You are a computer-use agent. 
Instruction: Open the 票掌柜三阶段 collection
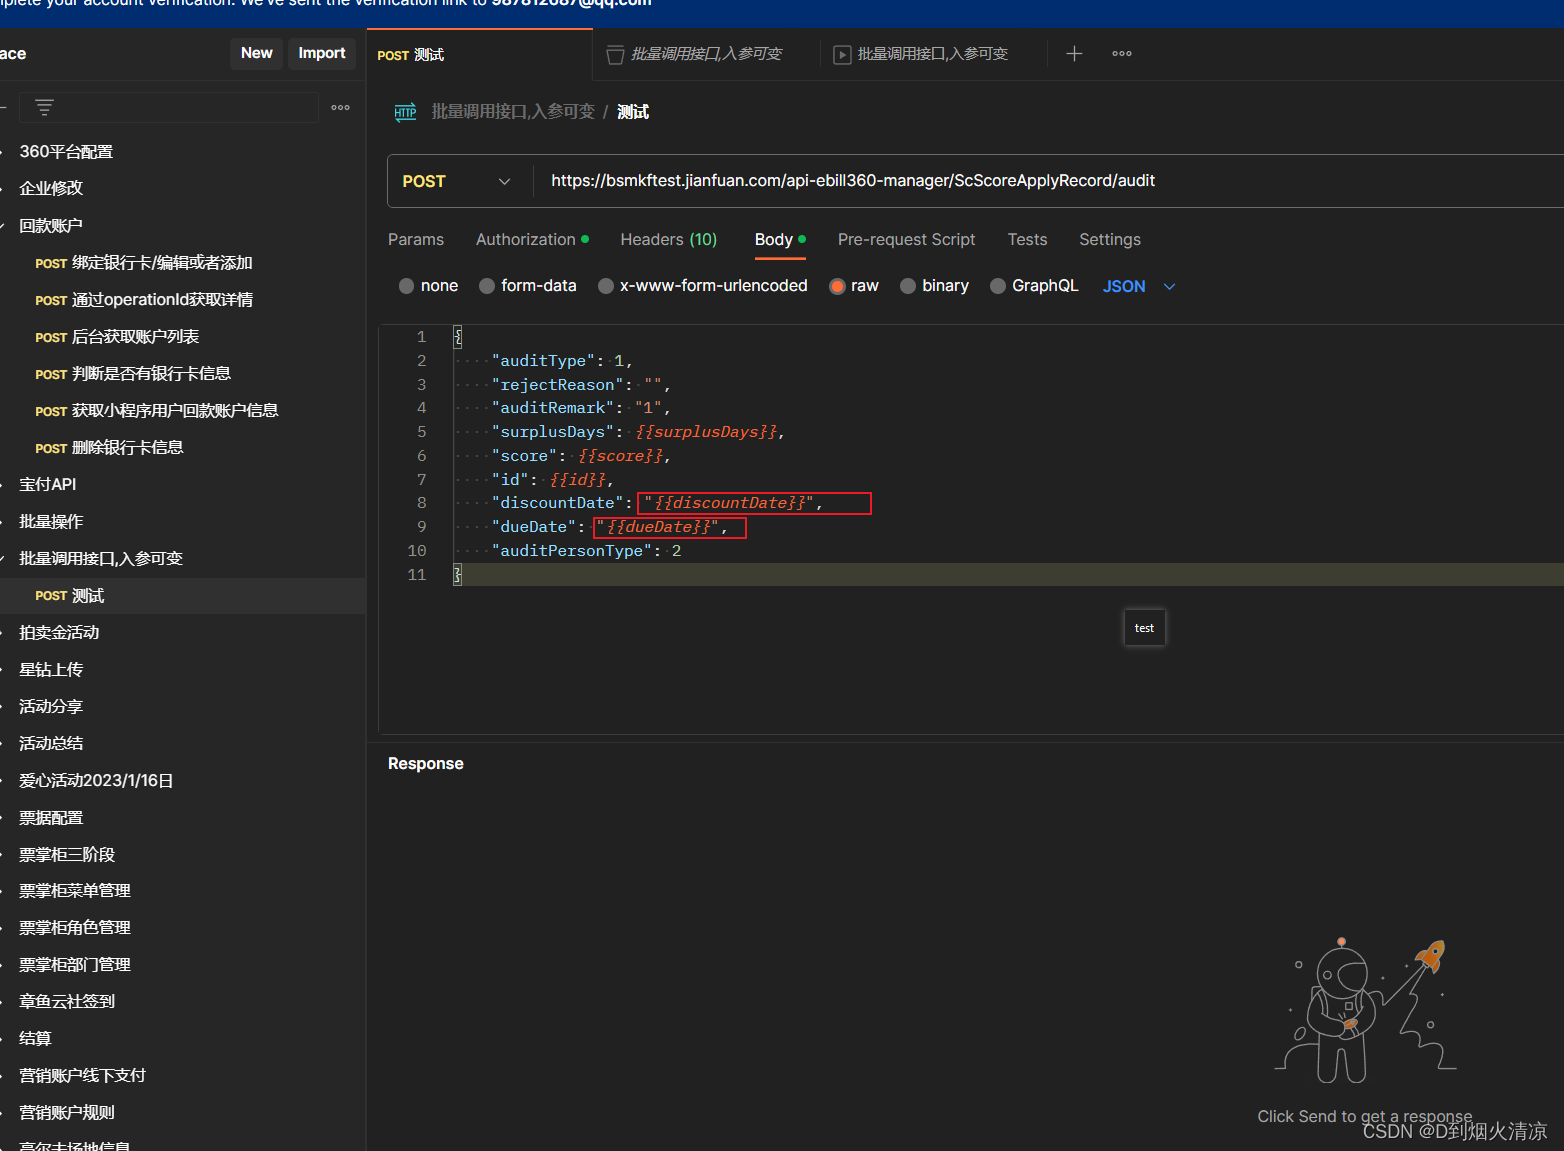coord(67,855)
